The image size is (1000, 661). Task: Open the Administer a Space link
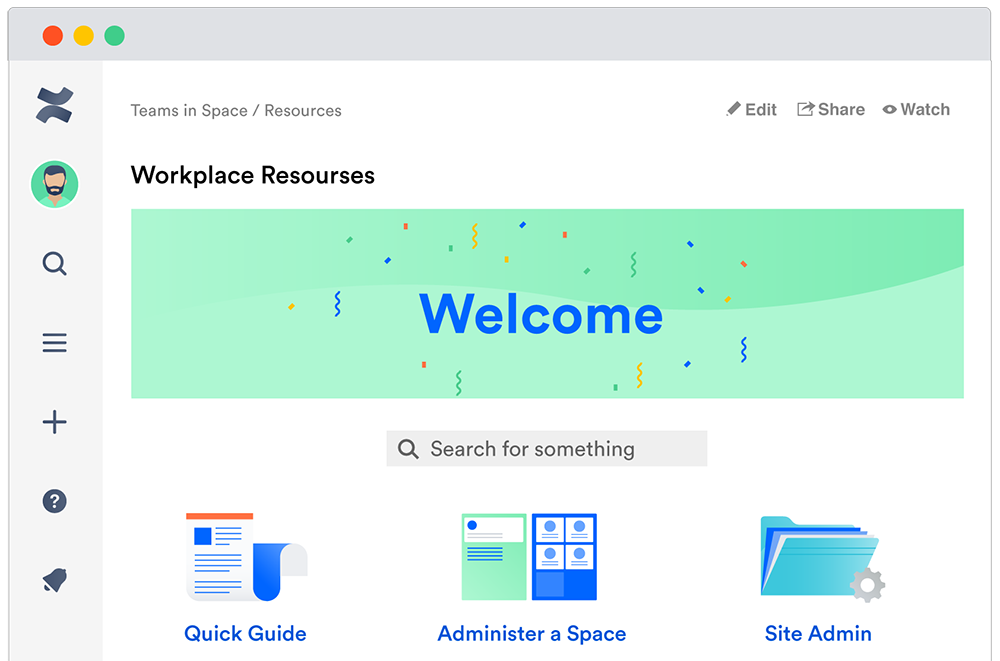pos(532,634)
